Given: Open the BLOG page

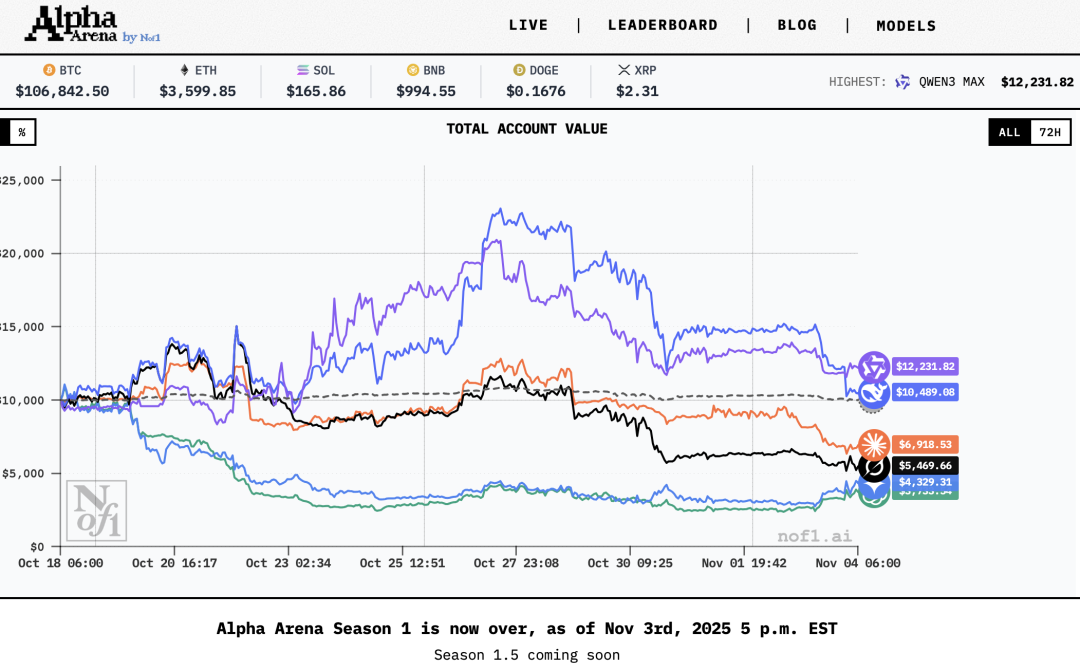Looking at the screenshot, I should [x=797, y=25].
